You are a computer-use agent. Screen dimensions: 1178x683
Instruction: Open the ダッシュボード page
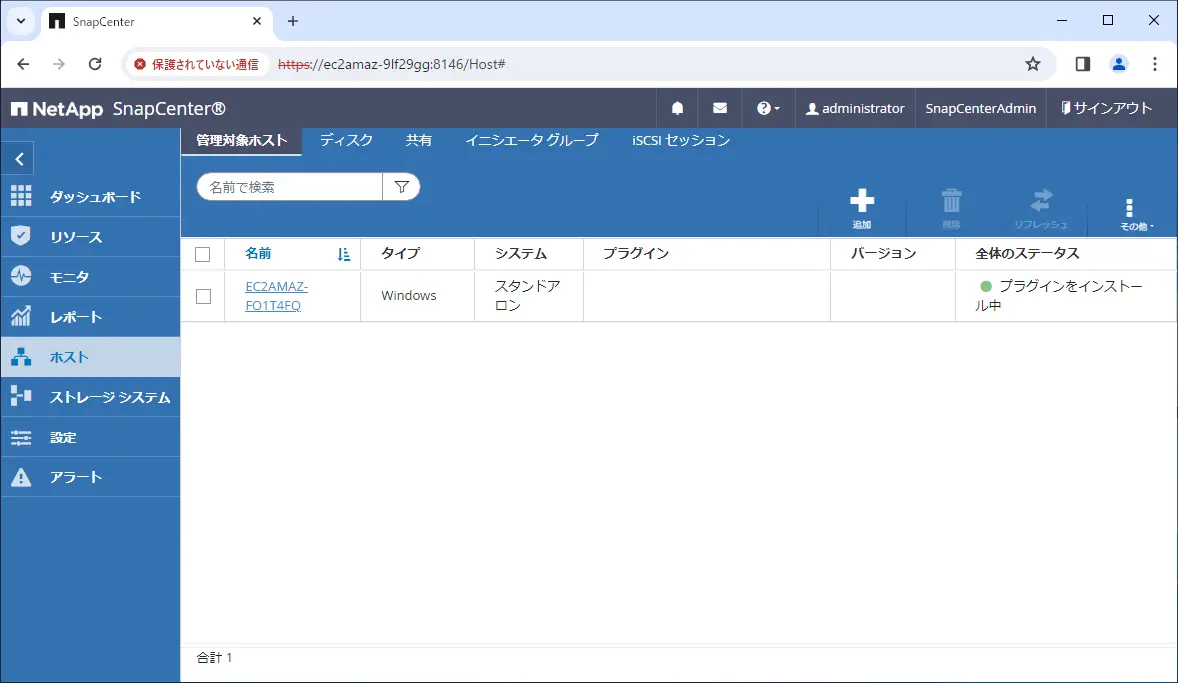pos(90,197)
